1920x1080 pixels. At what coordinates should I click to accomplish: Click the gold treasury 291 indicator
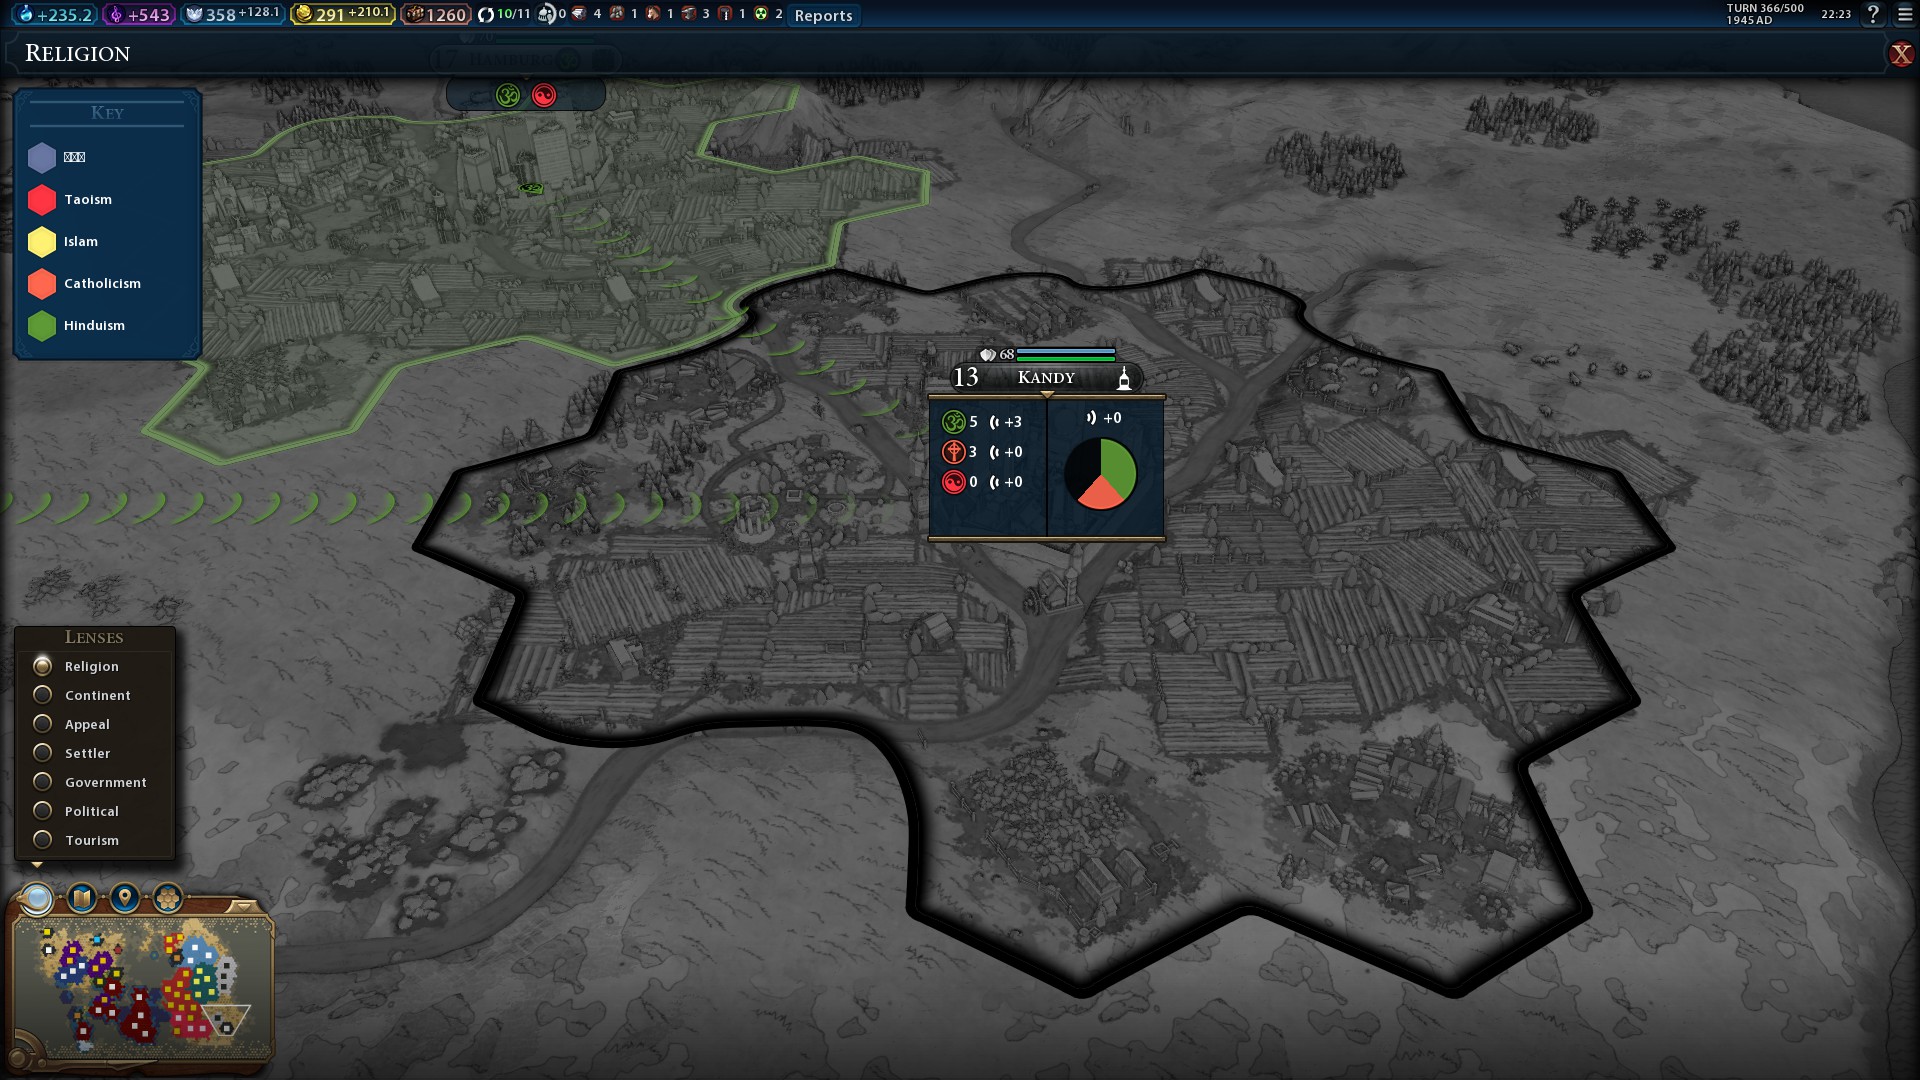coord(342,15)
